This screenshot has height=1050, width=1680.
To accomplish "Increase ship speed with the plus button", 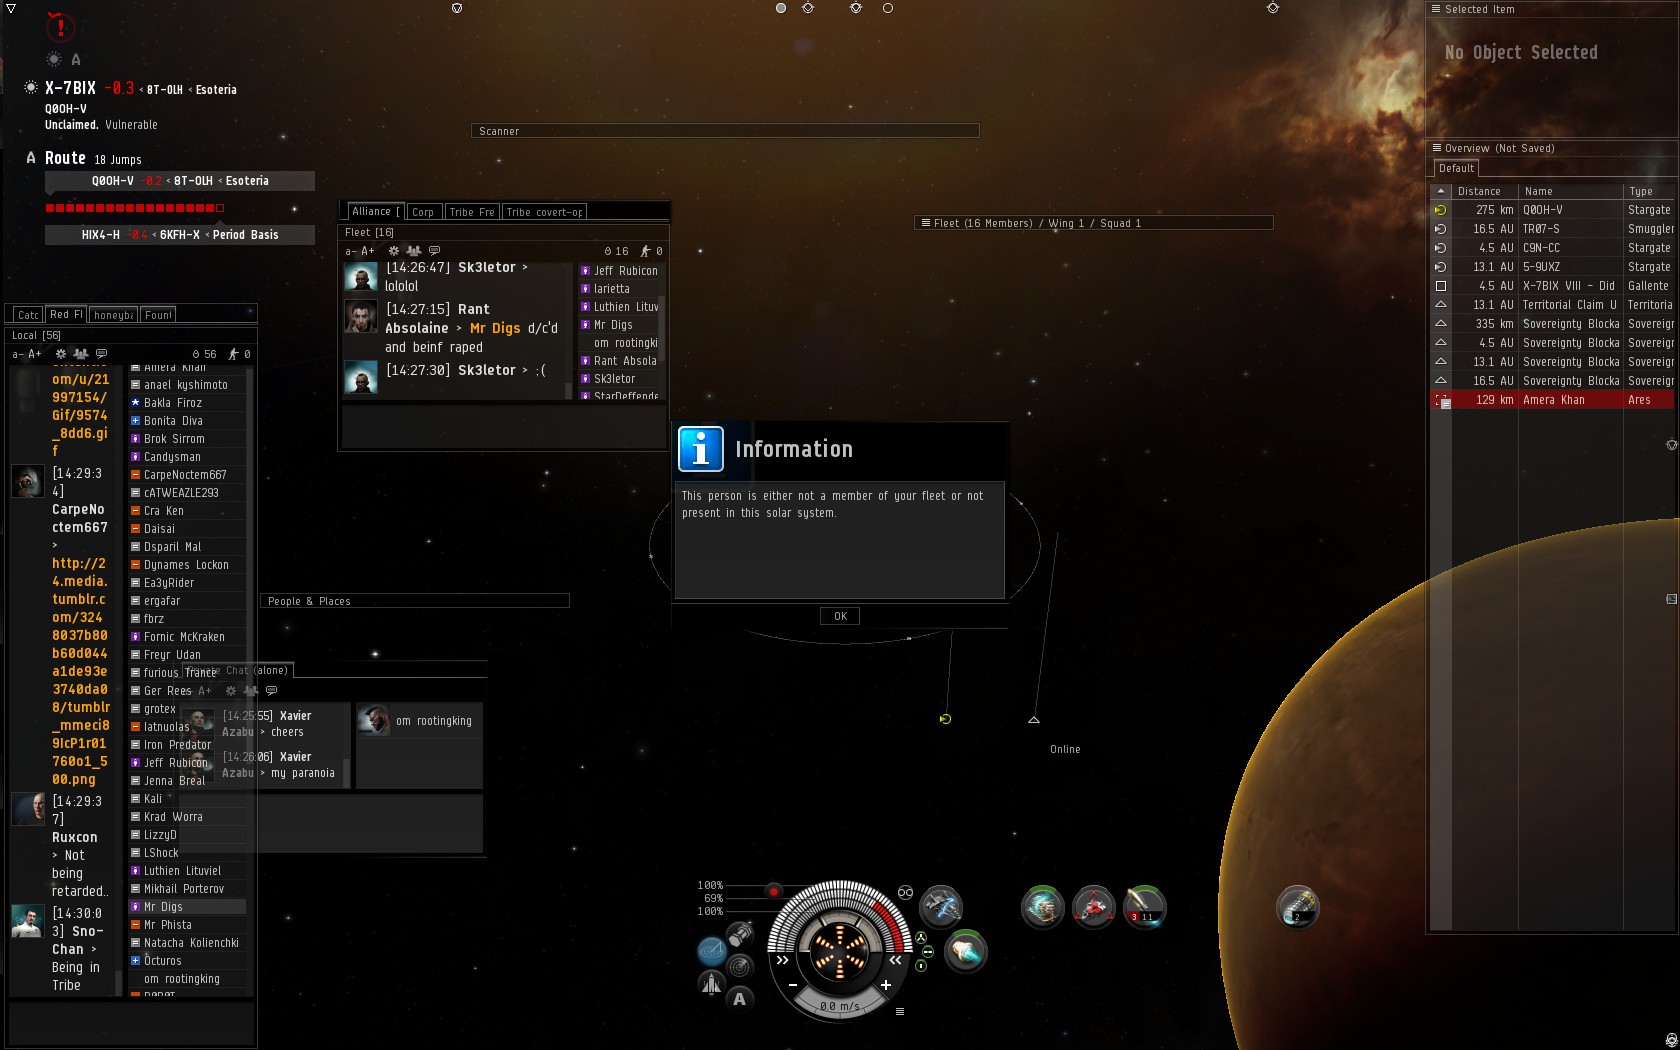I will coord(885,985).
